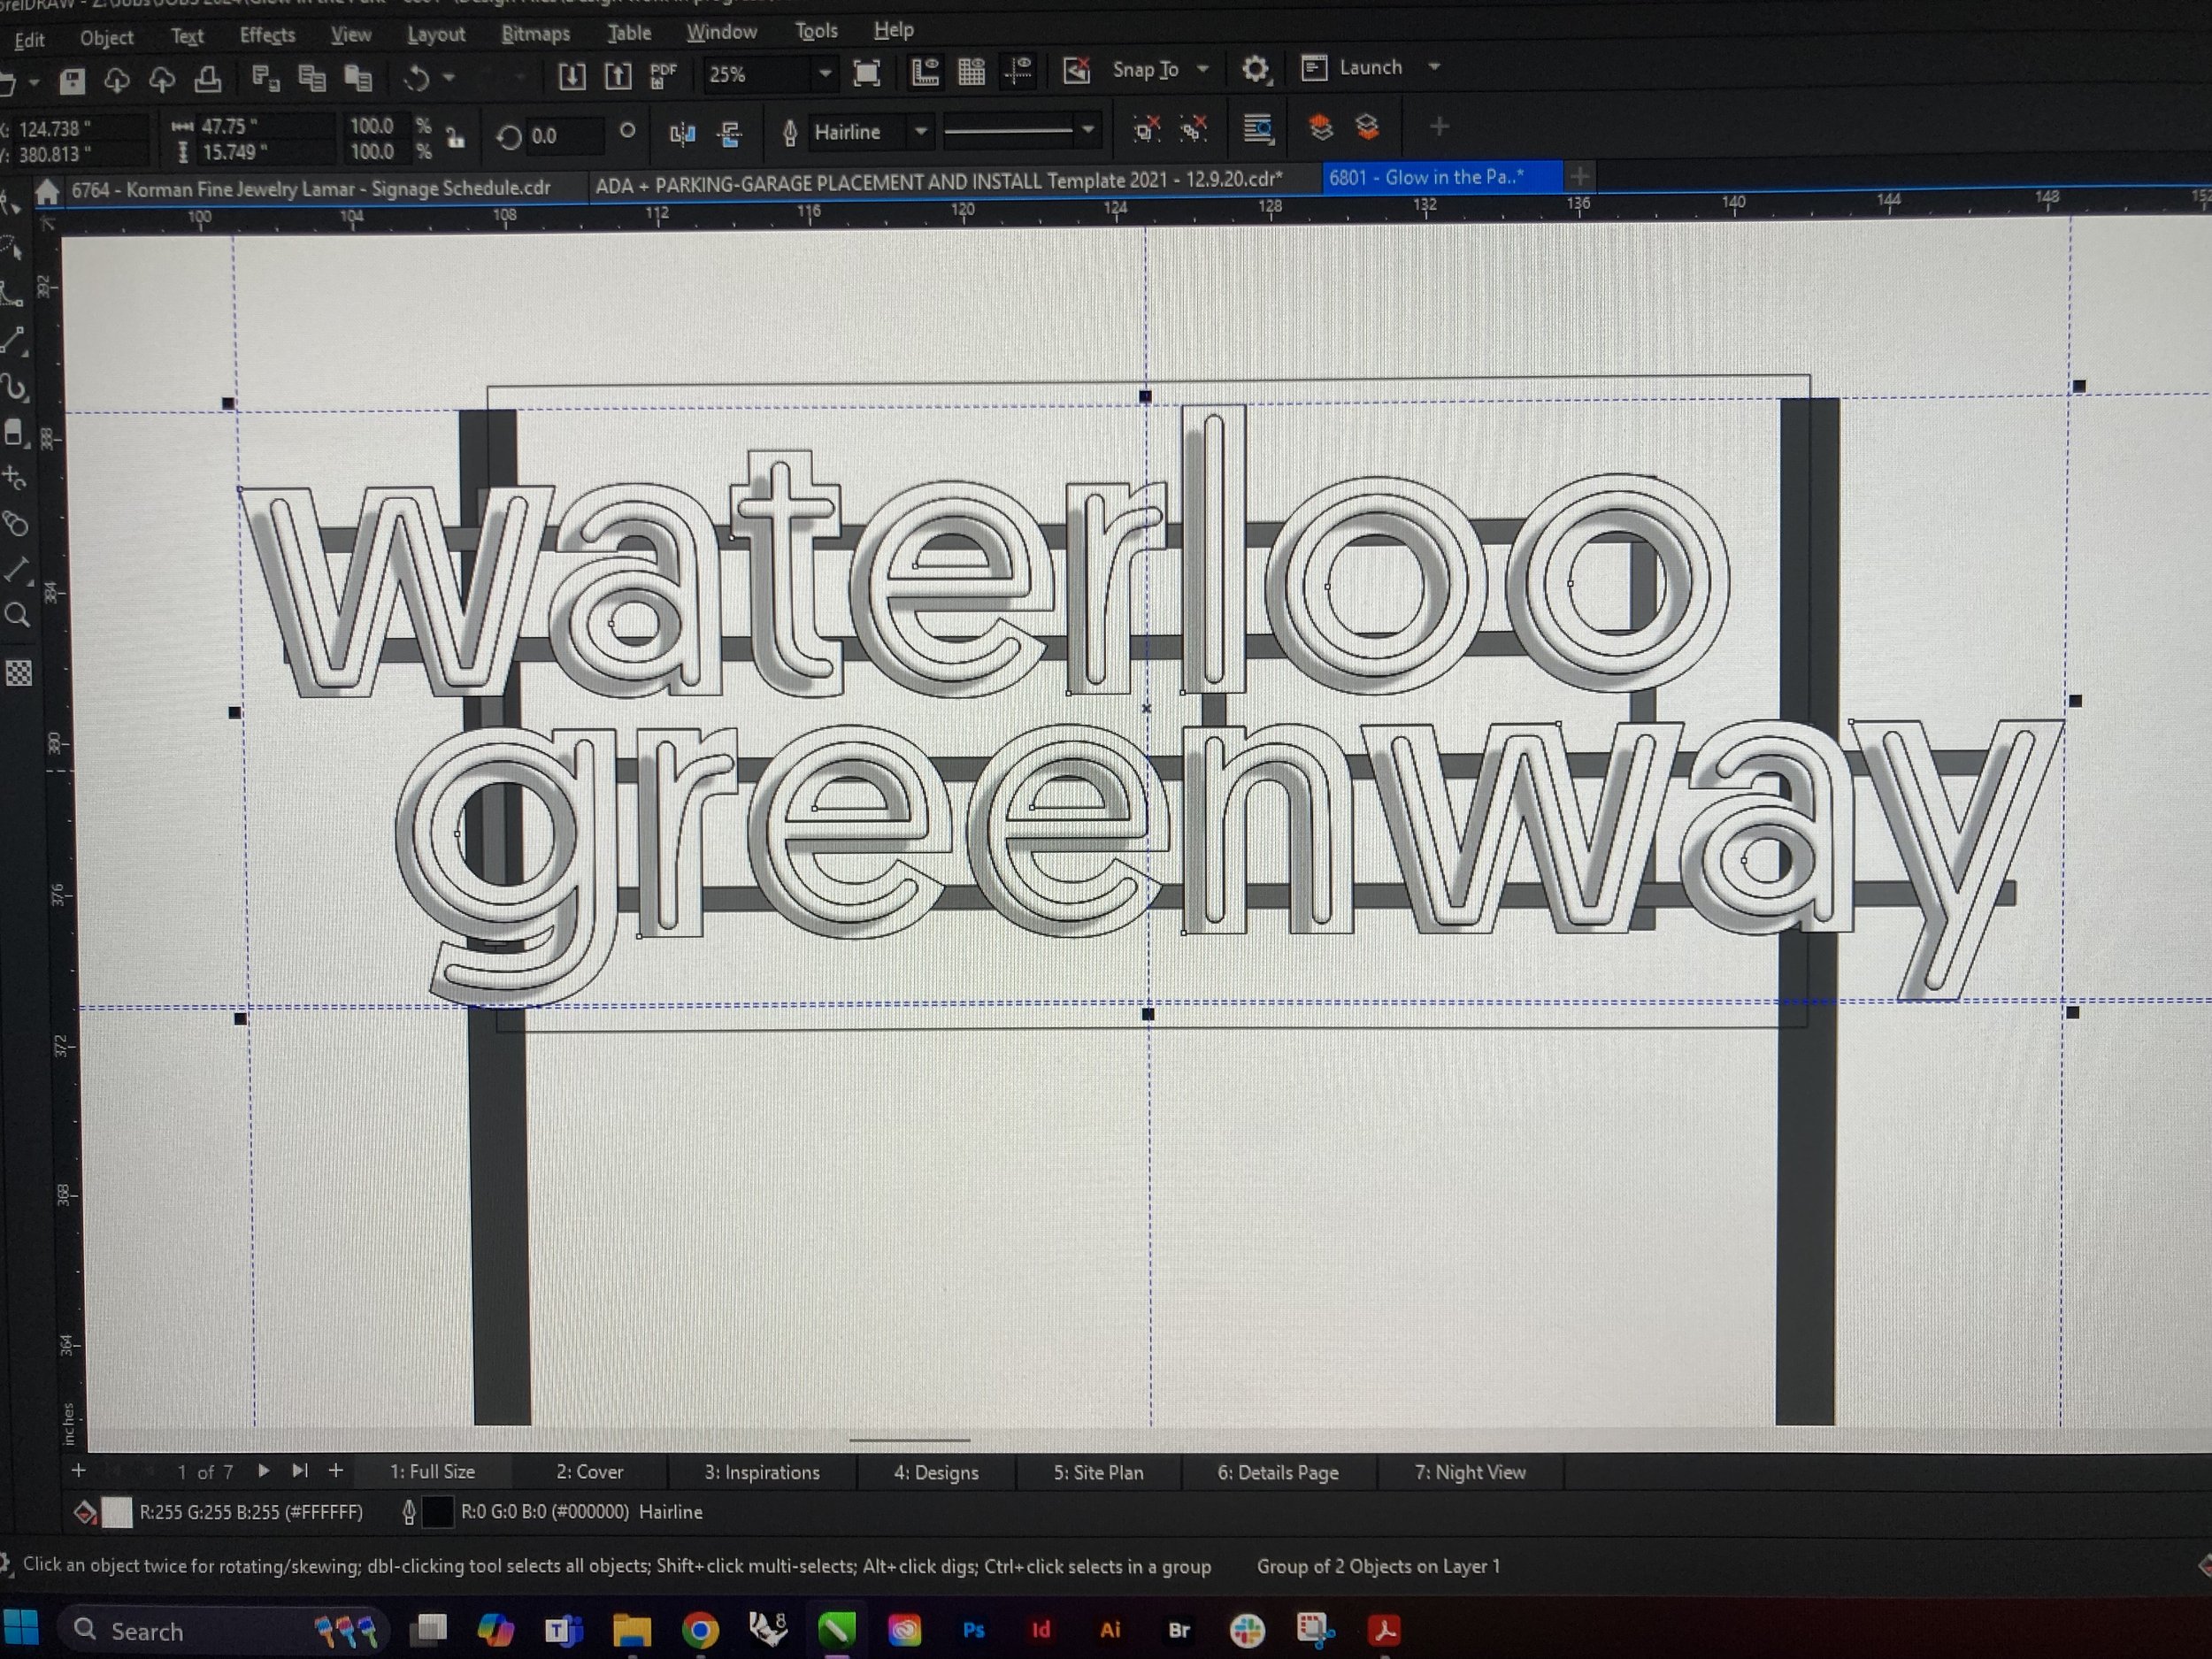Click the Ungroup all objects icon
Screen dimensions: 2212x1659
[1193, 129]
